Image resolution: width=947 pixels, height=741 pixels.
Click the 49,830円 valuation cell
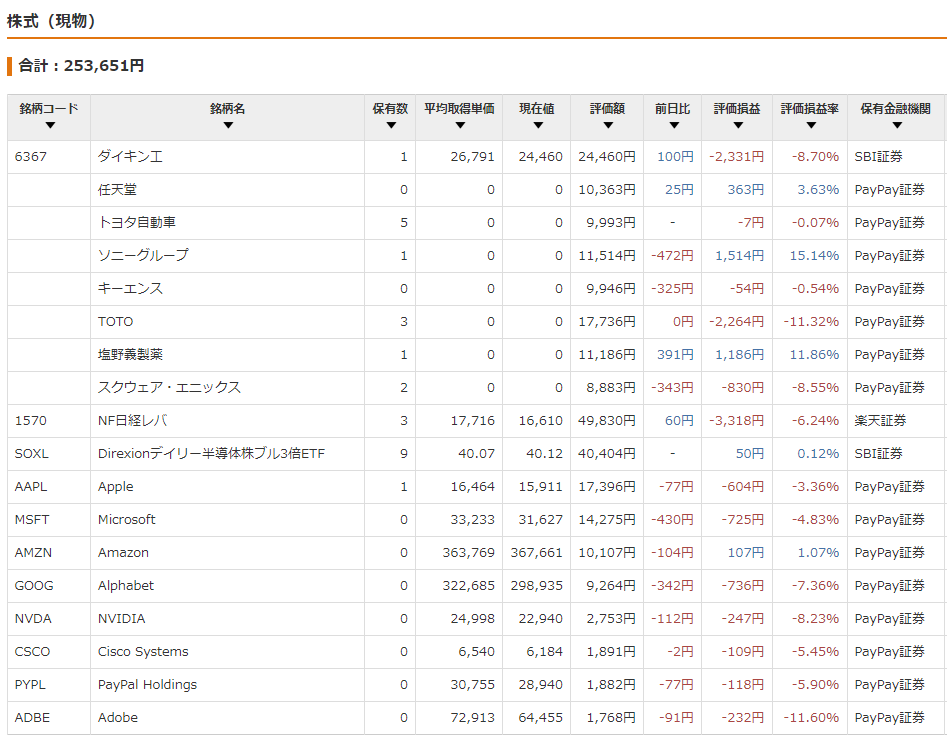pos(606,420)
